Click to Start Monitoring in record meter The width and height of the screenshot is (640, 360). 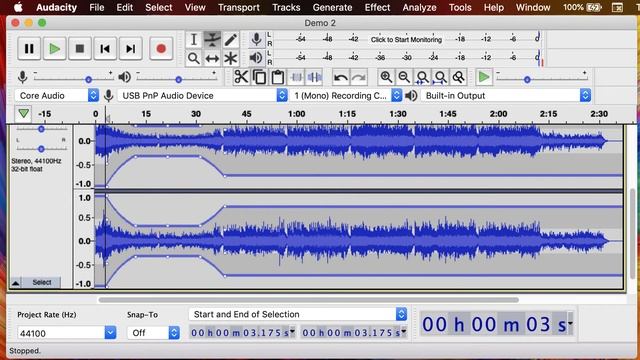(x=406, y=40)
